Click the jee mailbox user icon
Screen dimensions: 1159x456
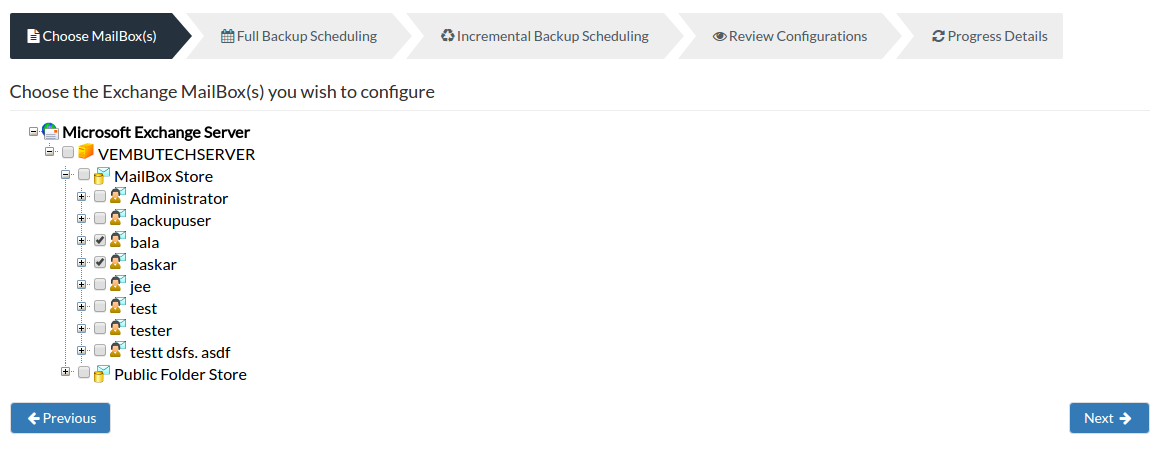click(x=118, y=285)
